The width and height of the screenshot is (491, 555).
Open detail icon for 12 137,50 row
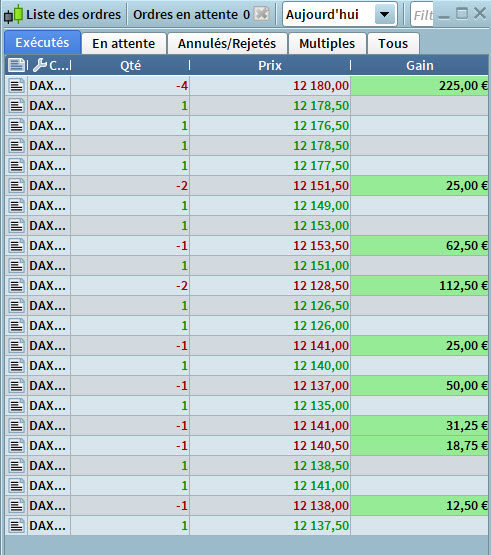tap(17, 526)
